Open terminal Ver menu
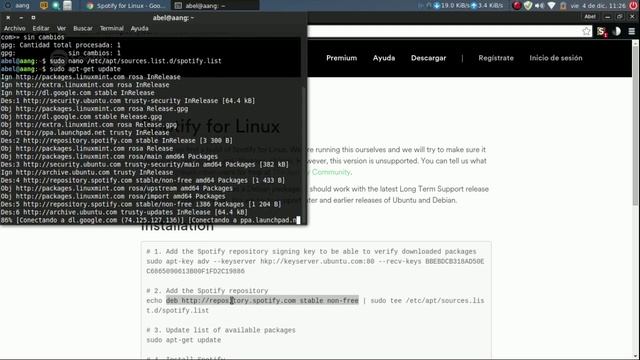Image resolution: width=640 pixels, height=360 pixels. [x=61, y=28]
